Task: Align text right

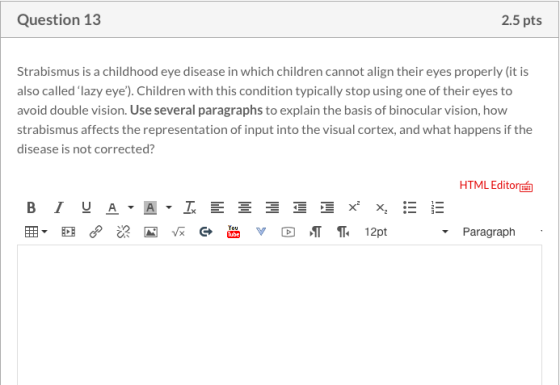Action: click(272, 207)
